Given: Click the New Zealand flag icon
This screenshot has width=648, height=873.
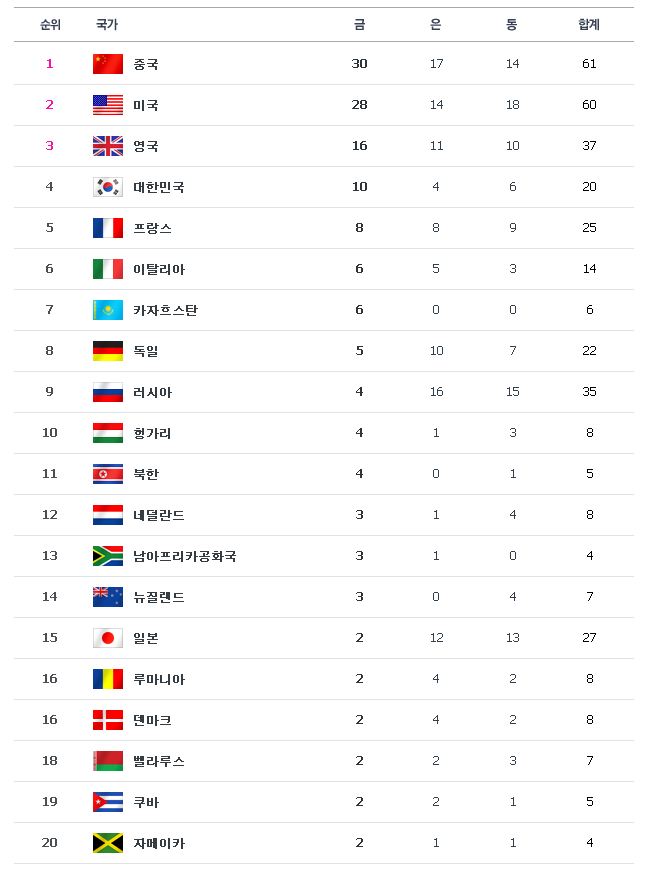Looking at the screenshot, I should (107, 597).
